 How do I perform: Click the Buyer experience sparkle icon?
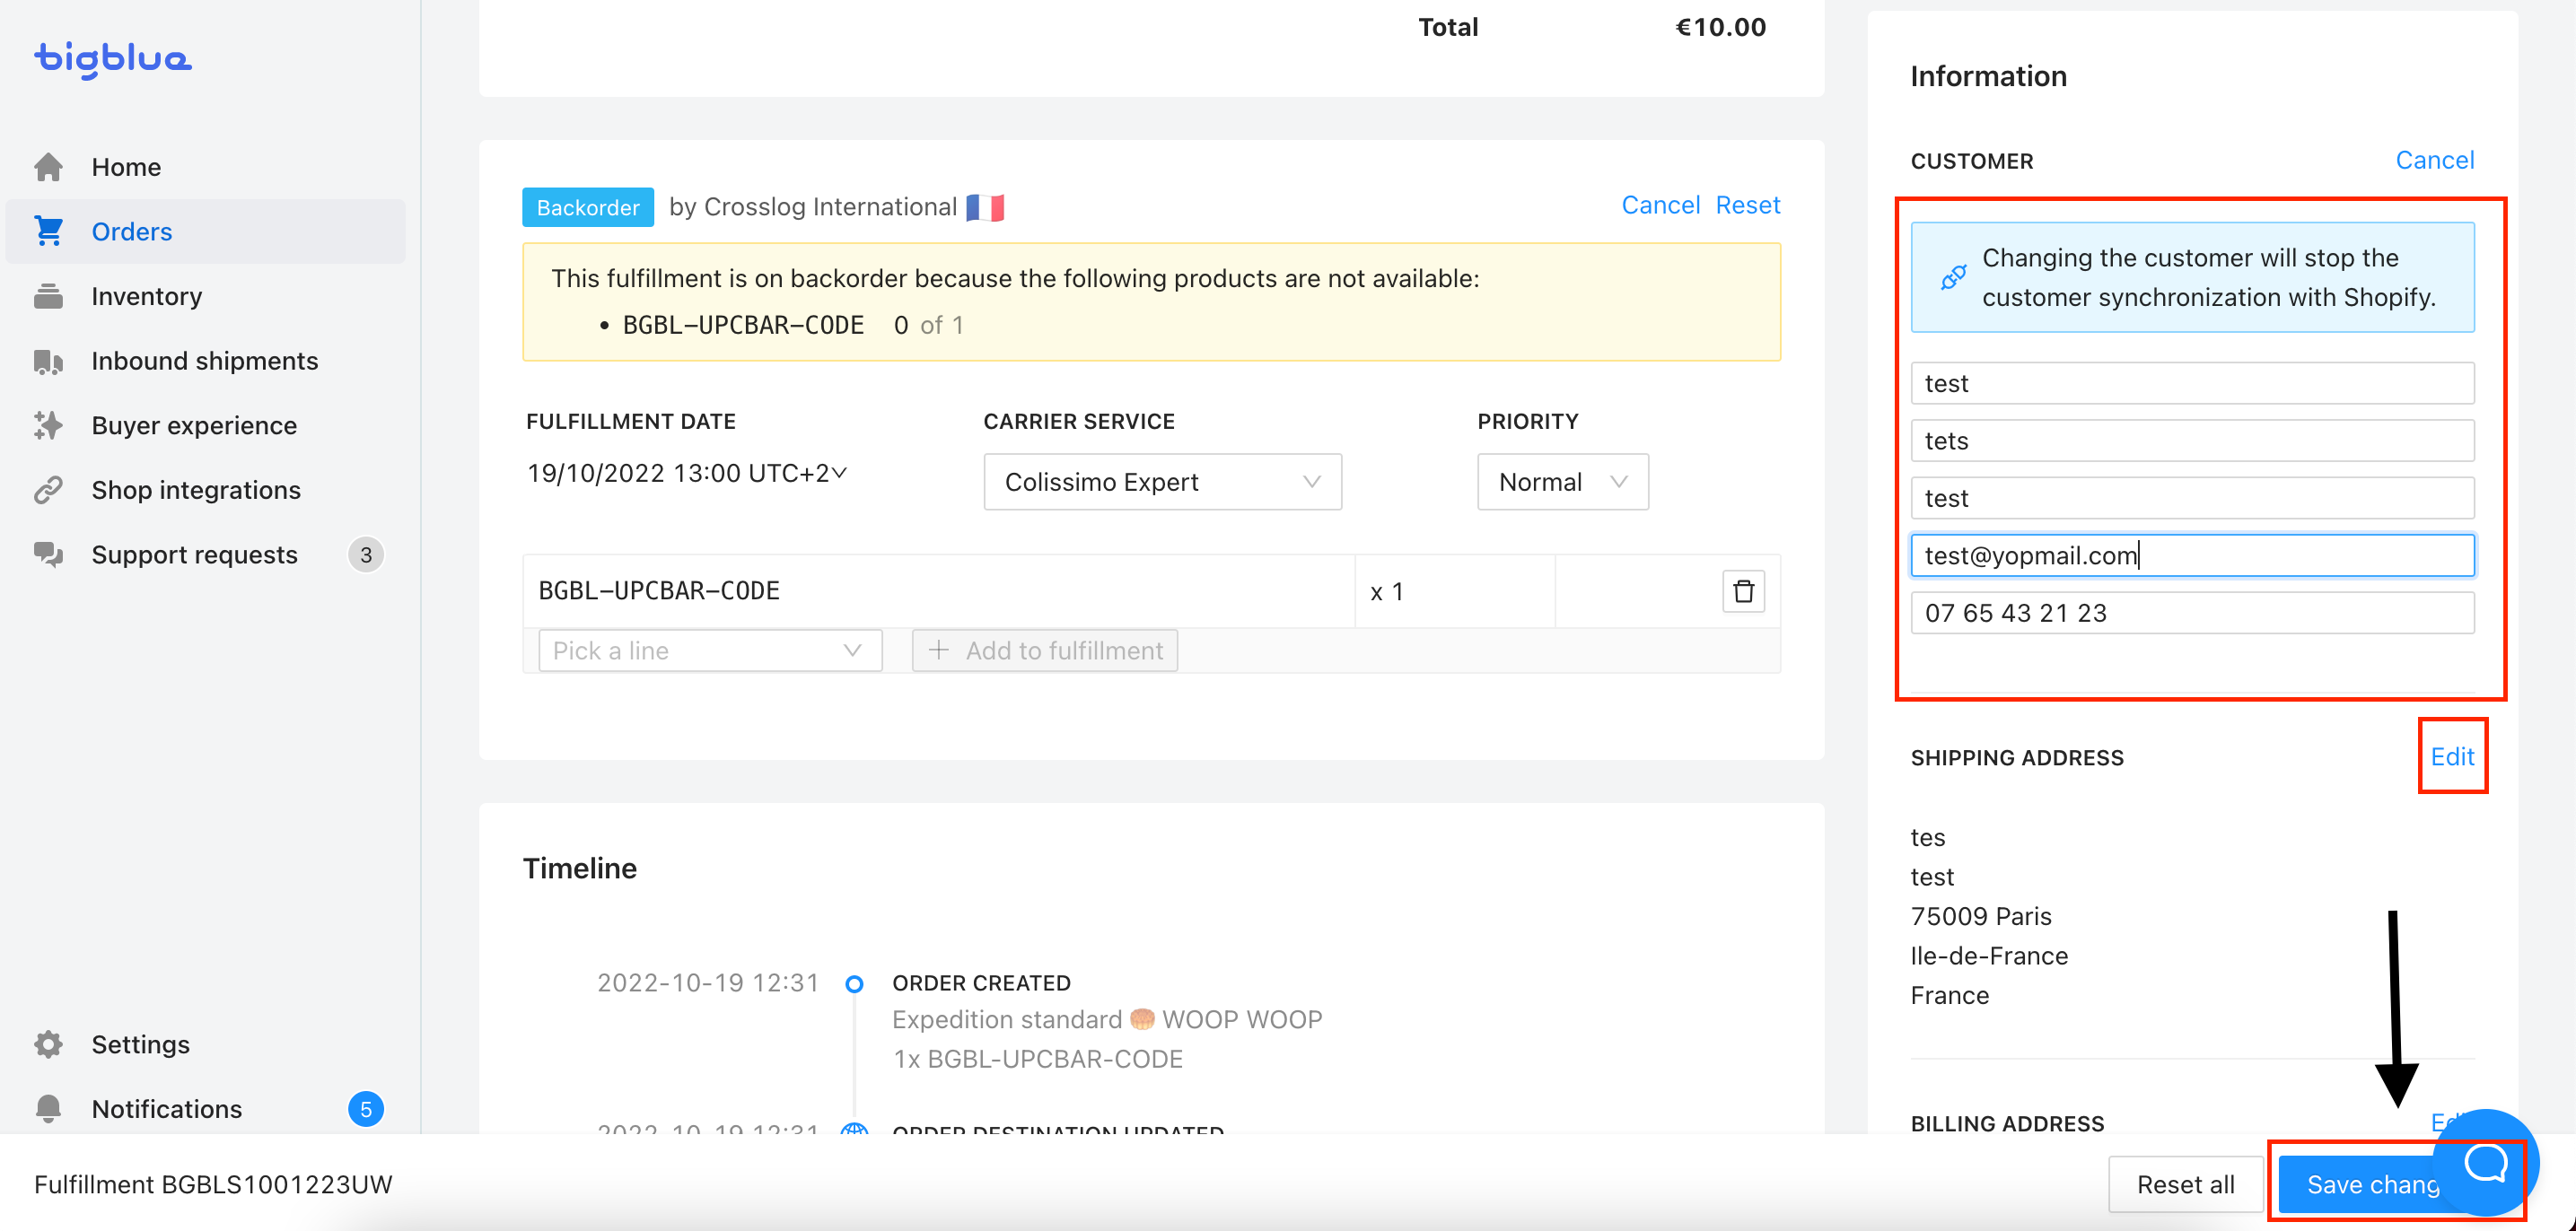click(48, 426)
